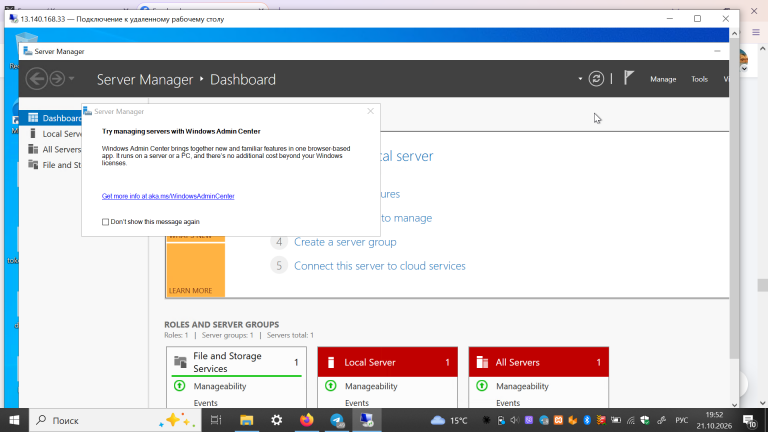
Task: Open navigation history dropdown beside forward arrow
Action: coord(72,78)
